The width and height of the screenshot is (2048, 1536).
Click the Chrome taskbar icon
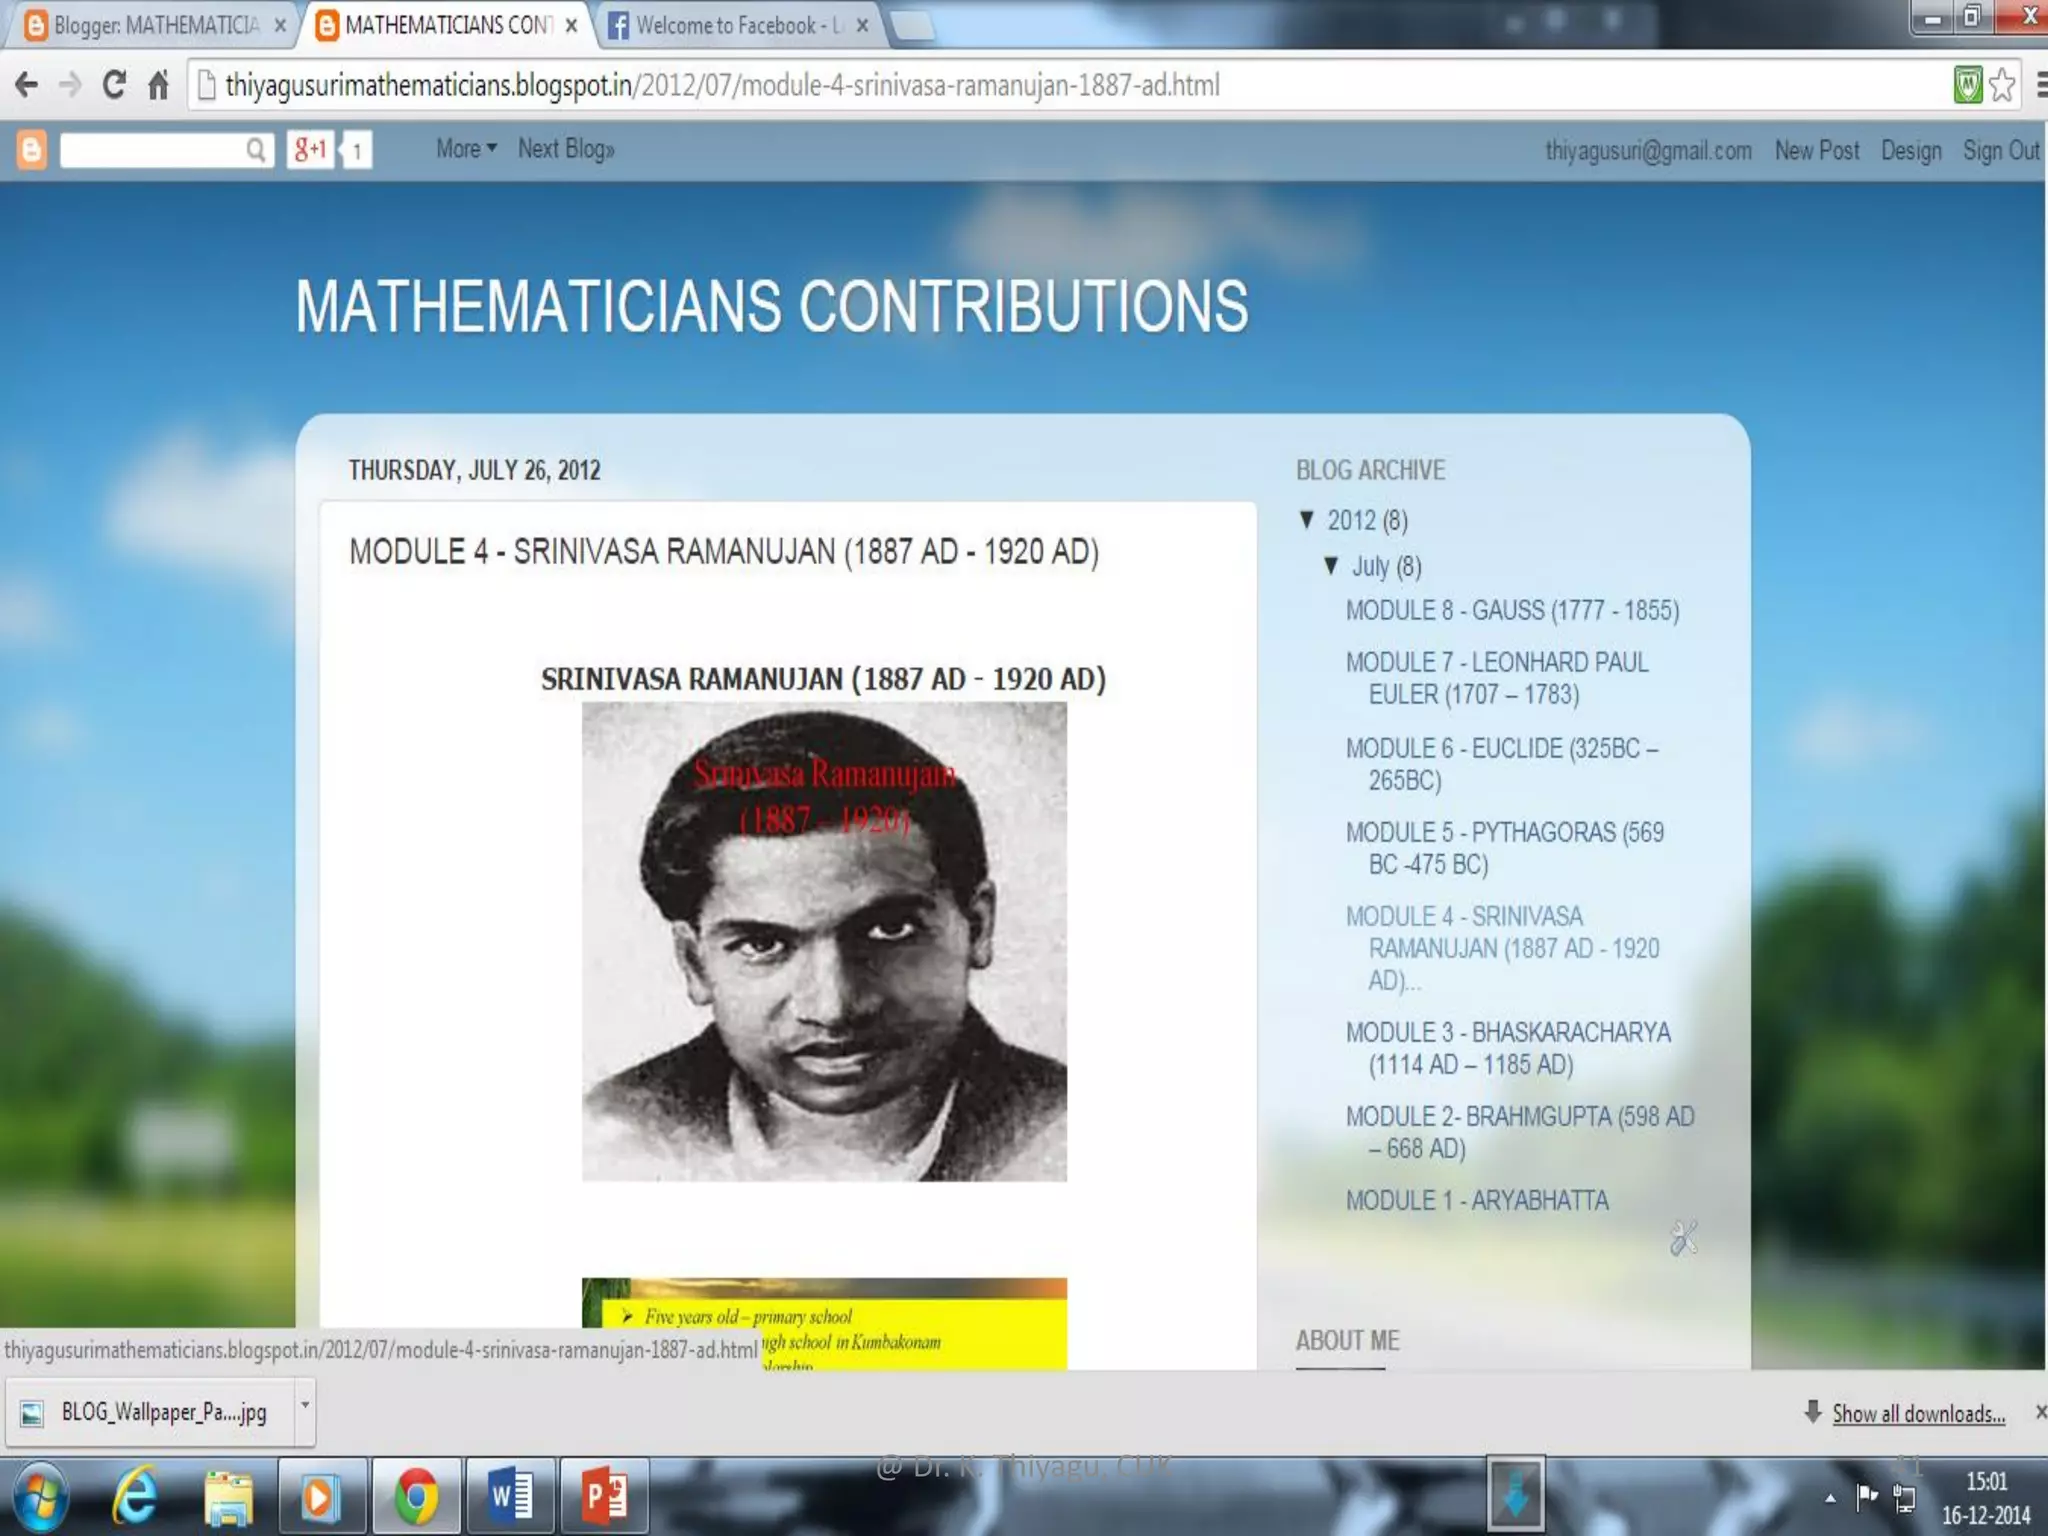(x=415, y=1497)
